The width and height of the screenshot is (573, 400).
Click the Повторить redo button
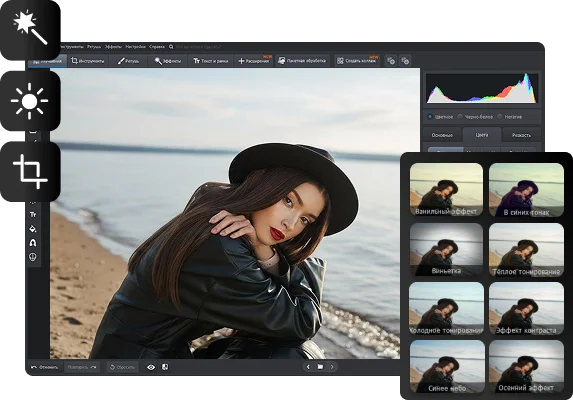point(82,367)
